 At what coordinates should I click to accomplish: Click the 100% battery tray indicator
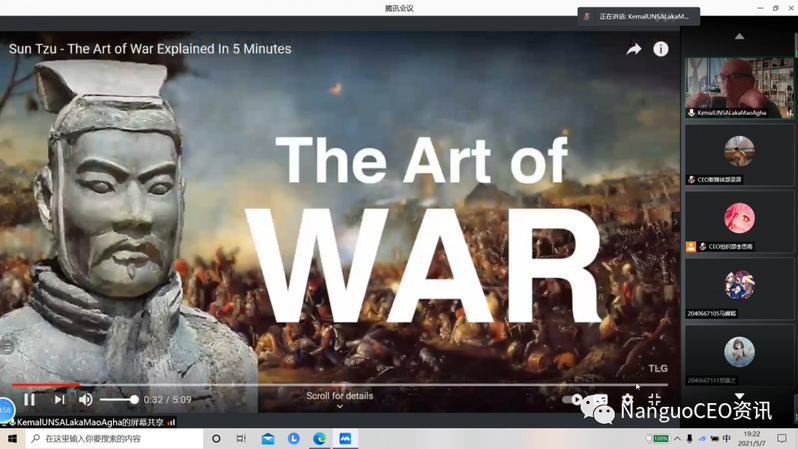tap(658, 438)
